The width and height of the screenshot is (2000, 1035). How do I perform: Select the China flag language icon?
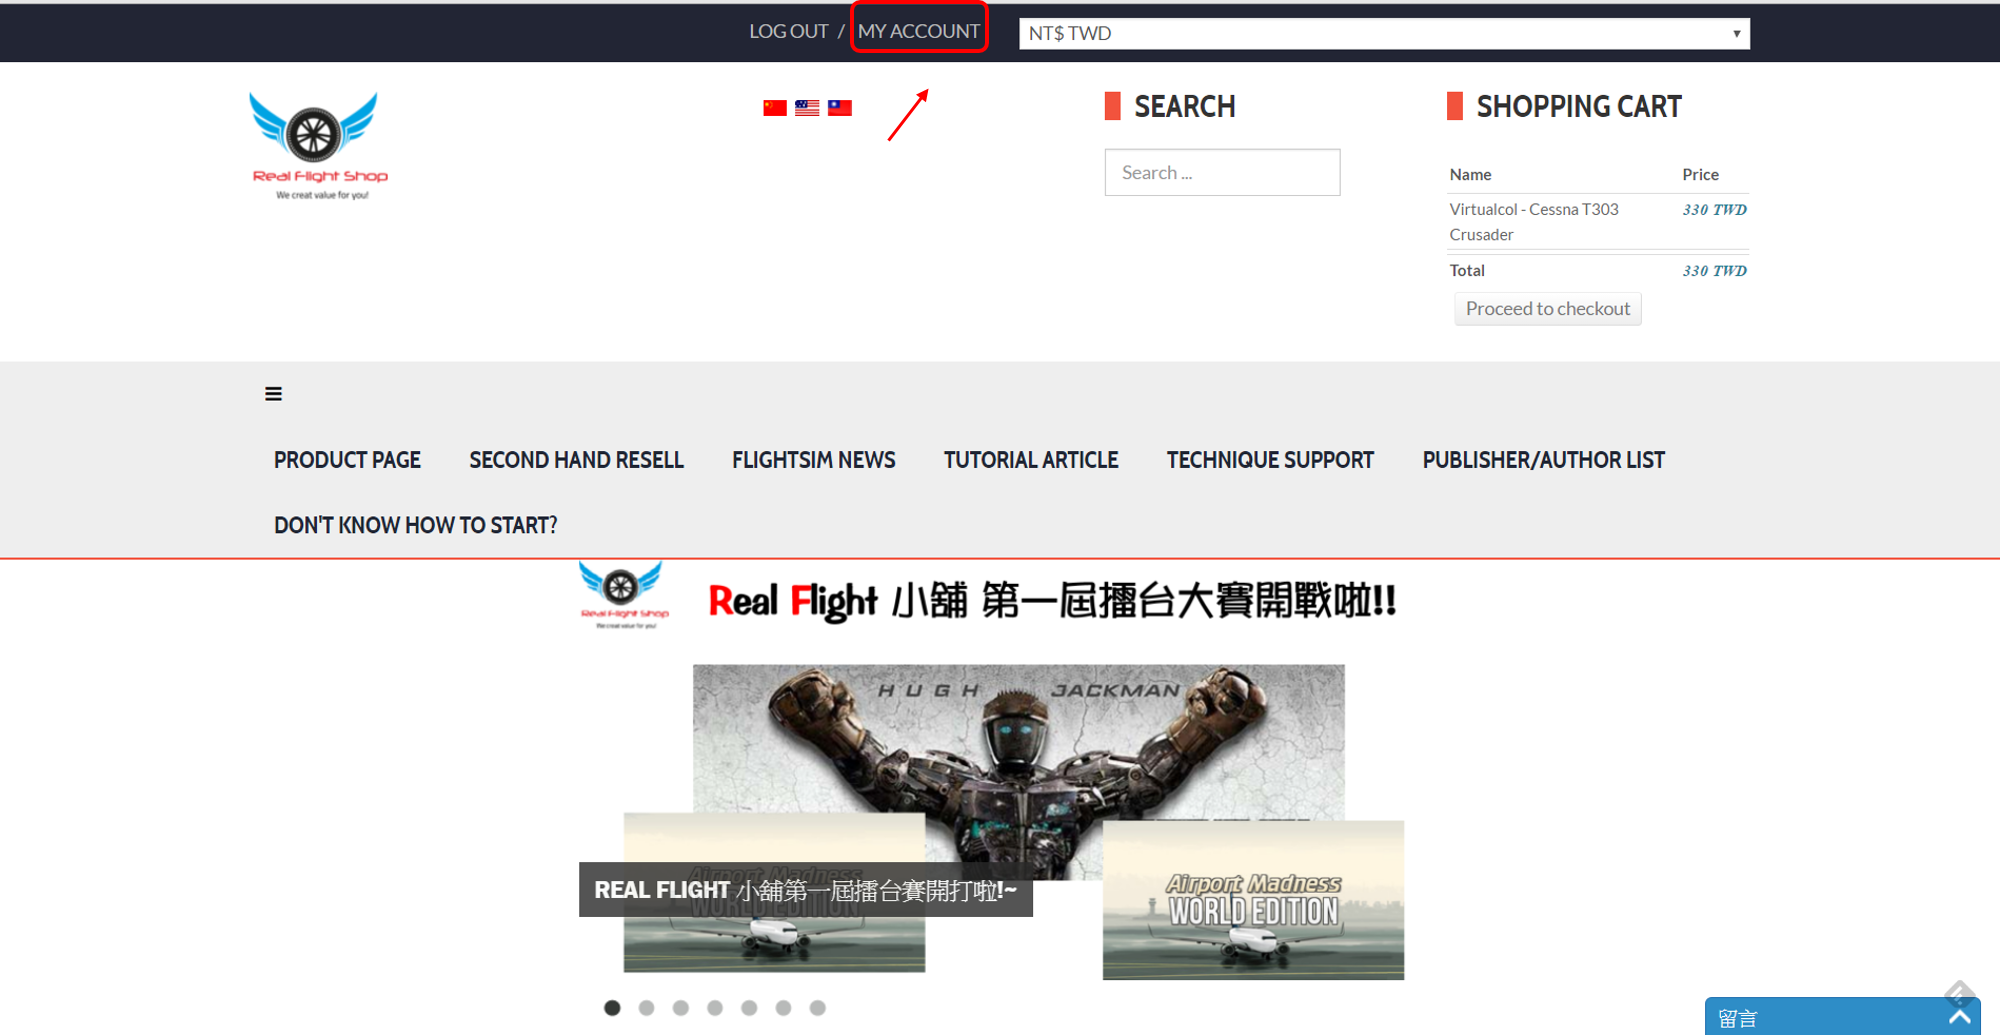[x=775, y=108]
